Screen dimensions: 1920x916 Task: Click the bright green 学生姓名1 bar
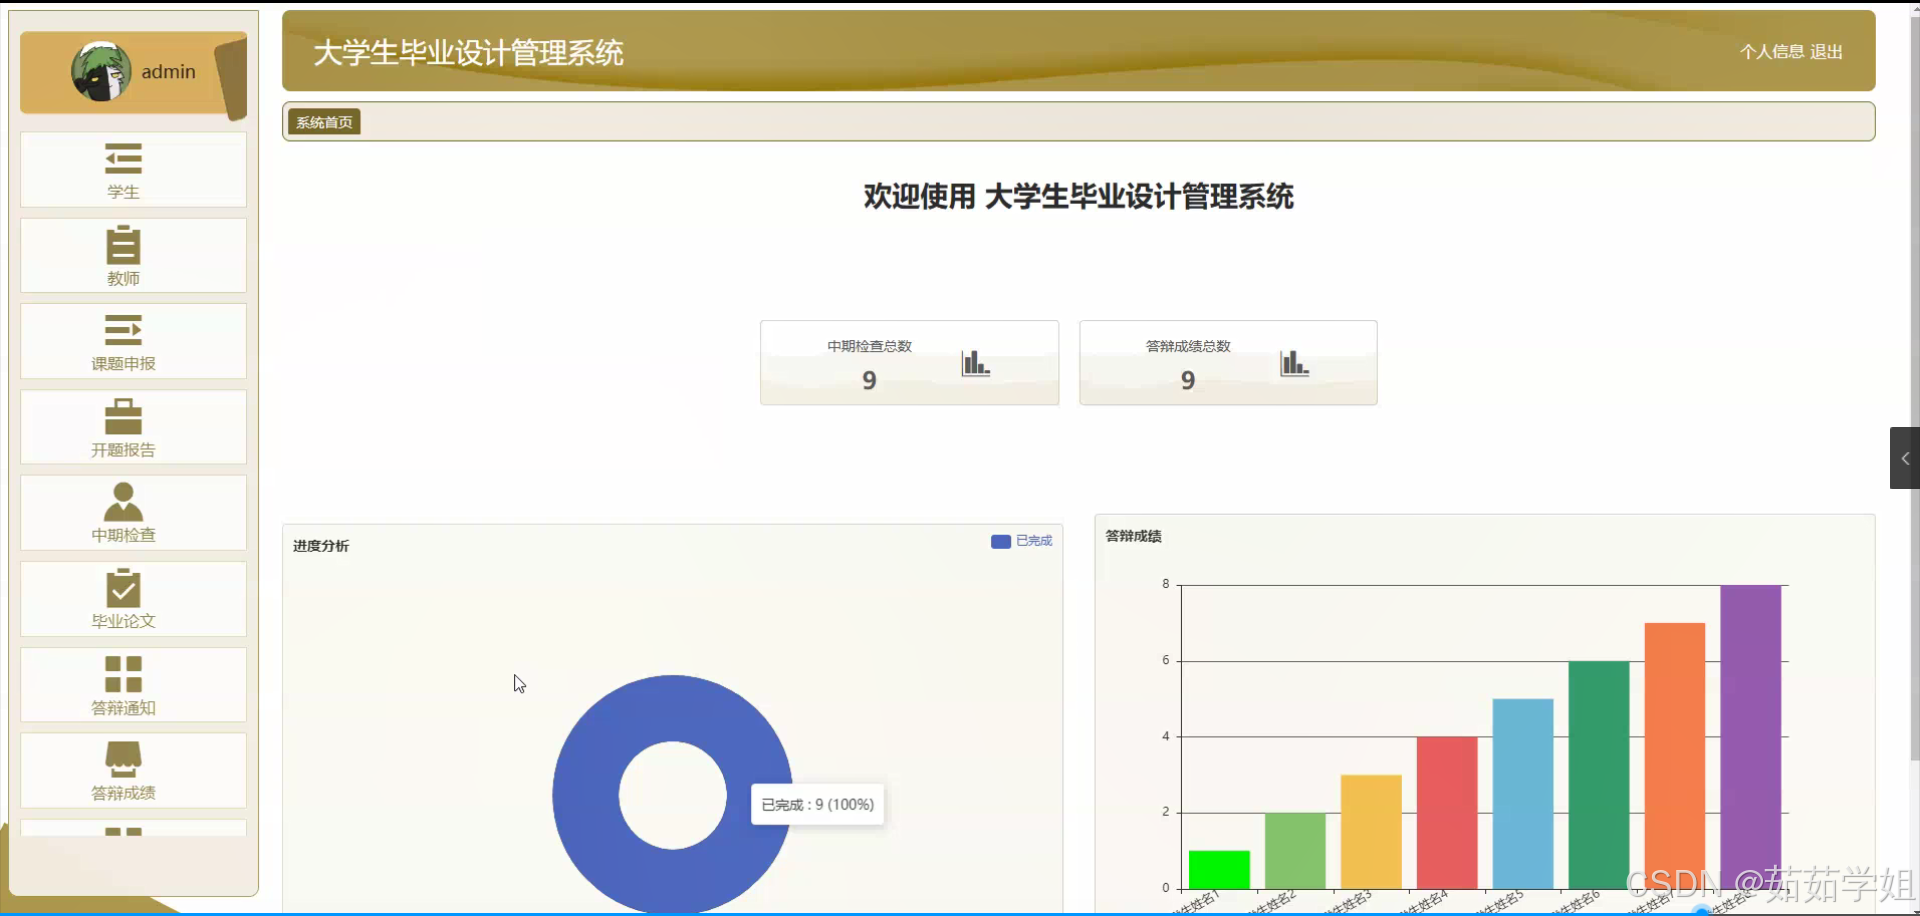click(1219, 869)
